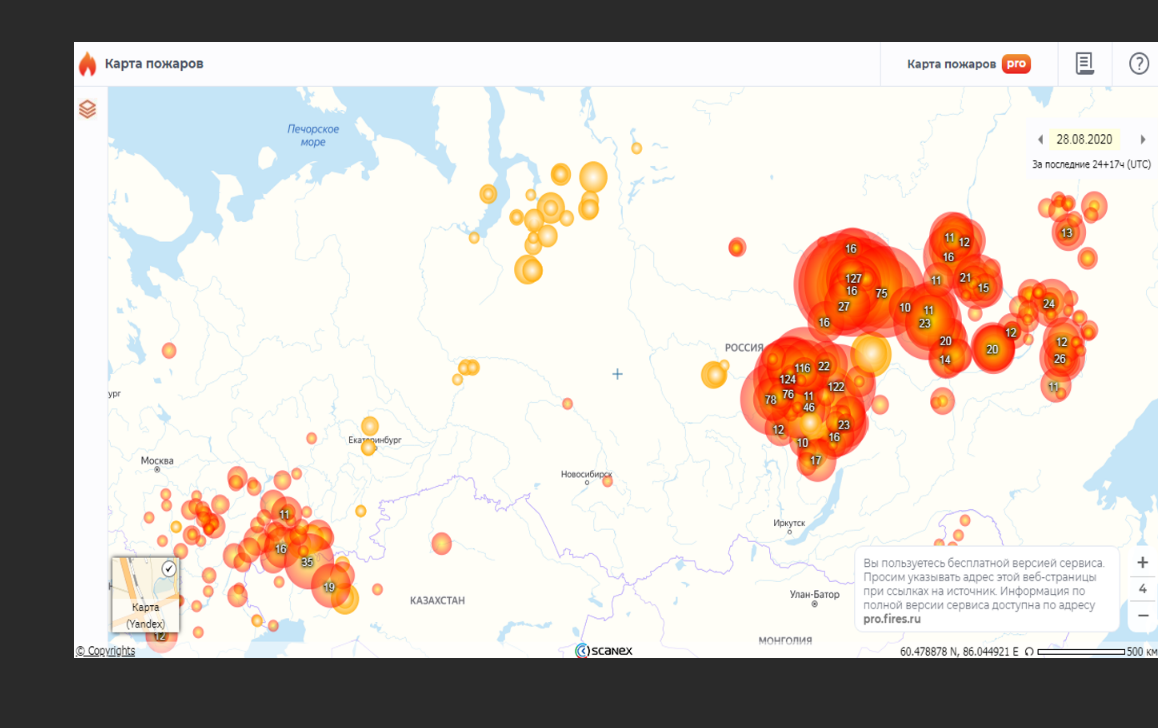The height and width of the screenshot is (728, 1158).
Task: Select fire cluster labeled 21
Action: [x=965, y=278]
